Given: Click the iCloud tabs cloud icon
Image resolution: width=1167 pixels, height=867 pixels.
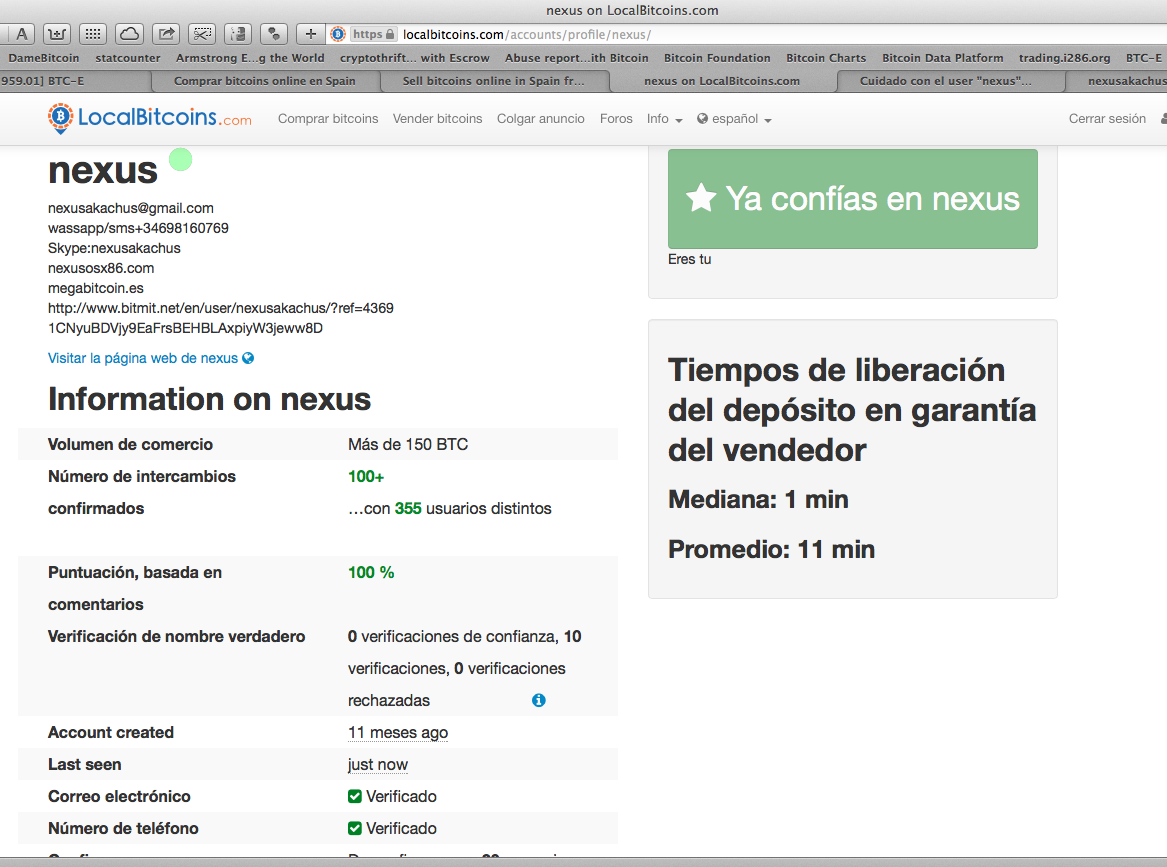Looking at the screenshot, I should pos(130,34).
